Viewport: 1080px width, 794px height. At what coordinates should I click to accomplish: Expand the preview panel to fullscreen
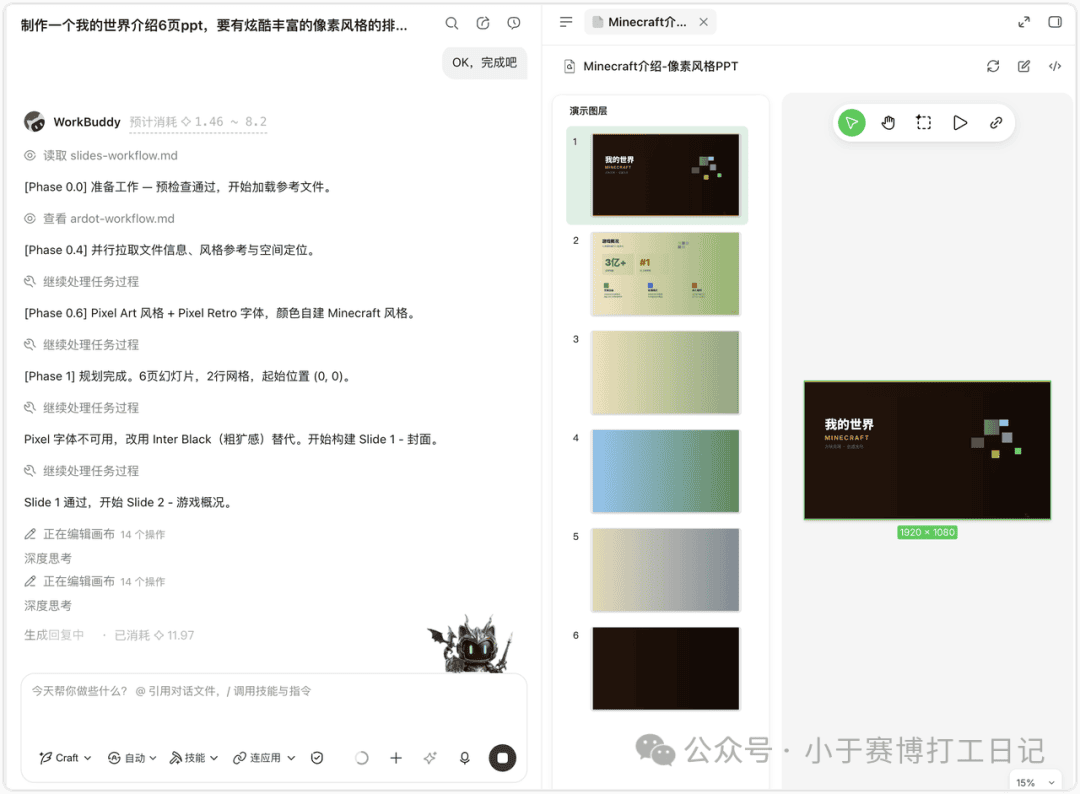coord(1024,22)
